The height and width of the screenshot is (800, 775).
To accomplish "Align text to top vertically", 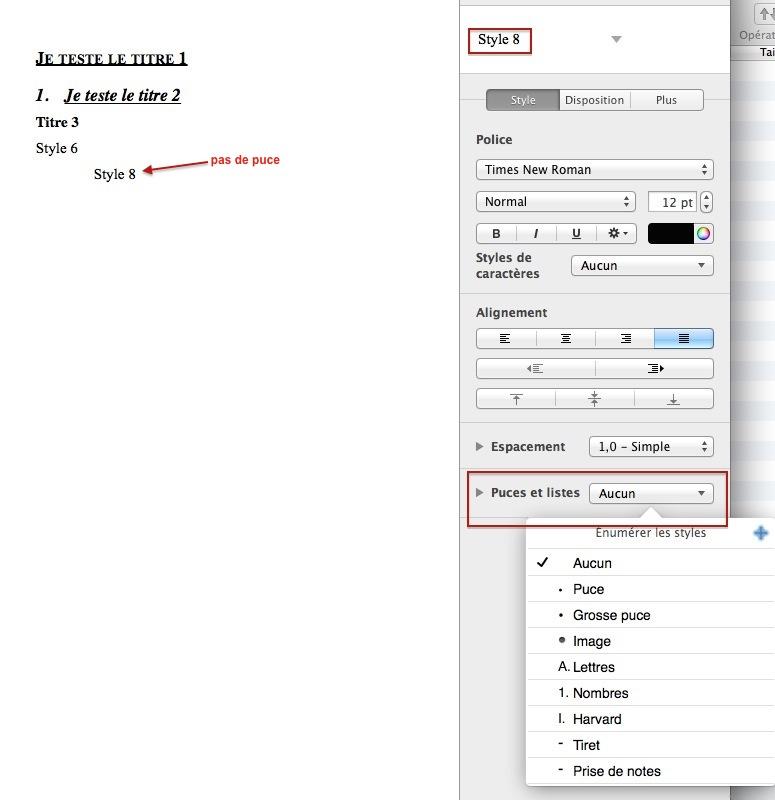I will [515, 399].
